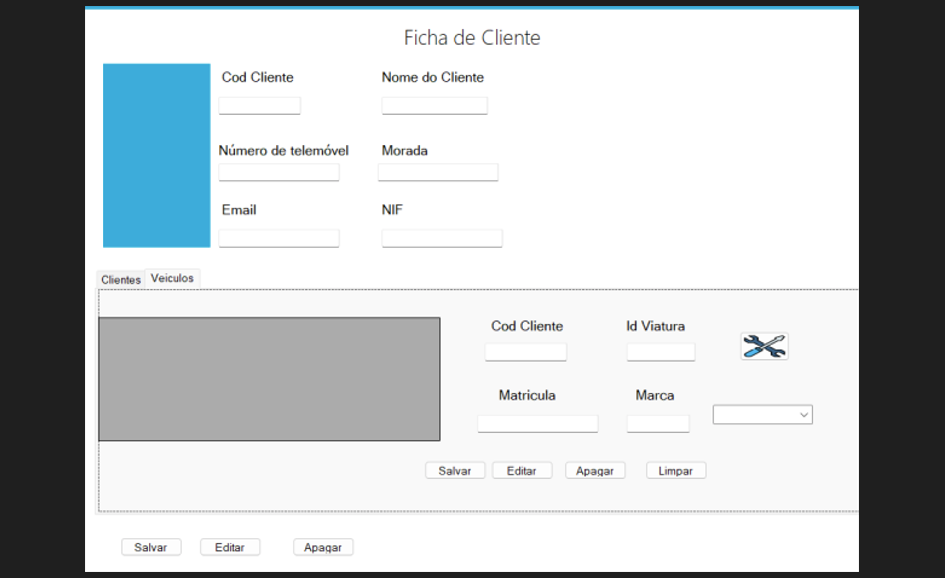Screen dimensions: 945x578
Task: Select the Cod Cliente input field
Action: click(x=259, y=105)
